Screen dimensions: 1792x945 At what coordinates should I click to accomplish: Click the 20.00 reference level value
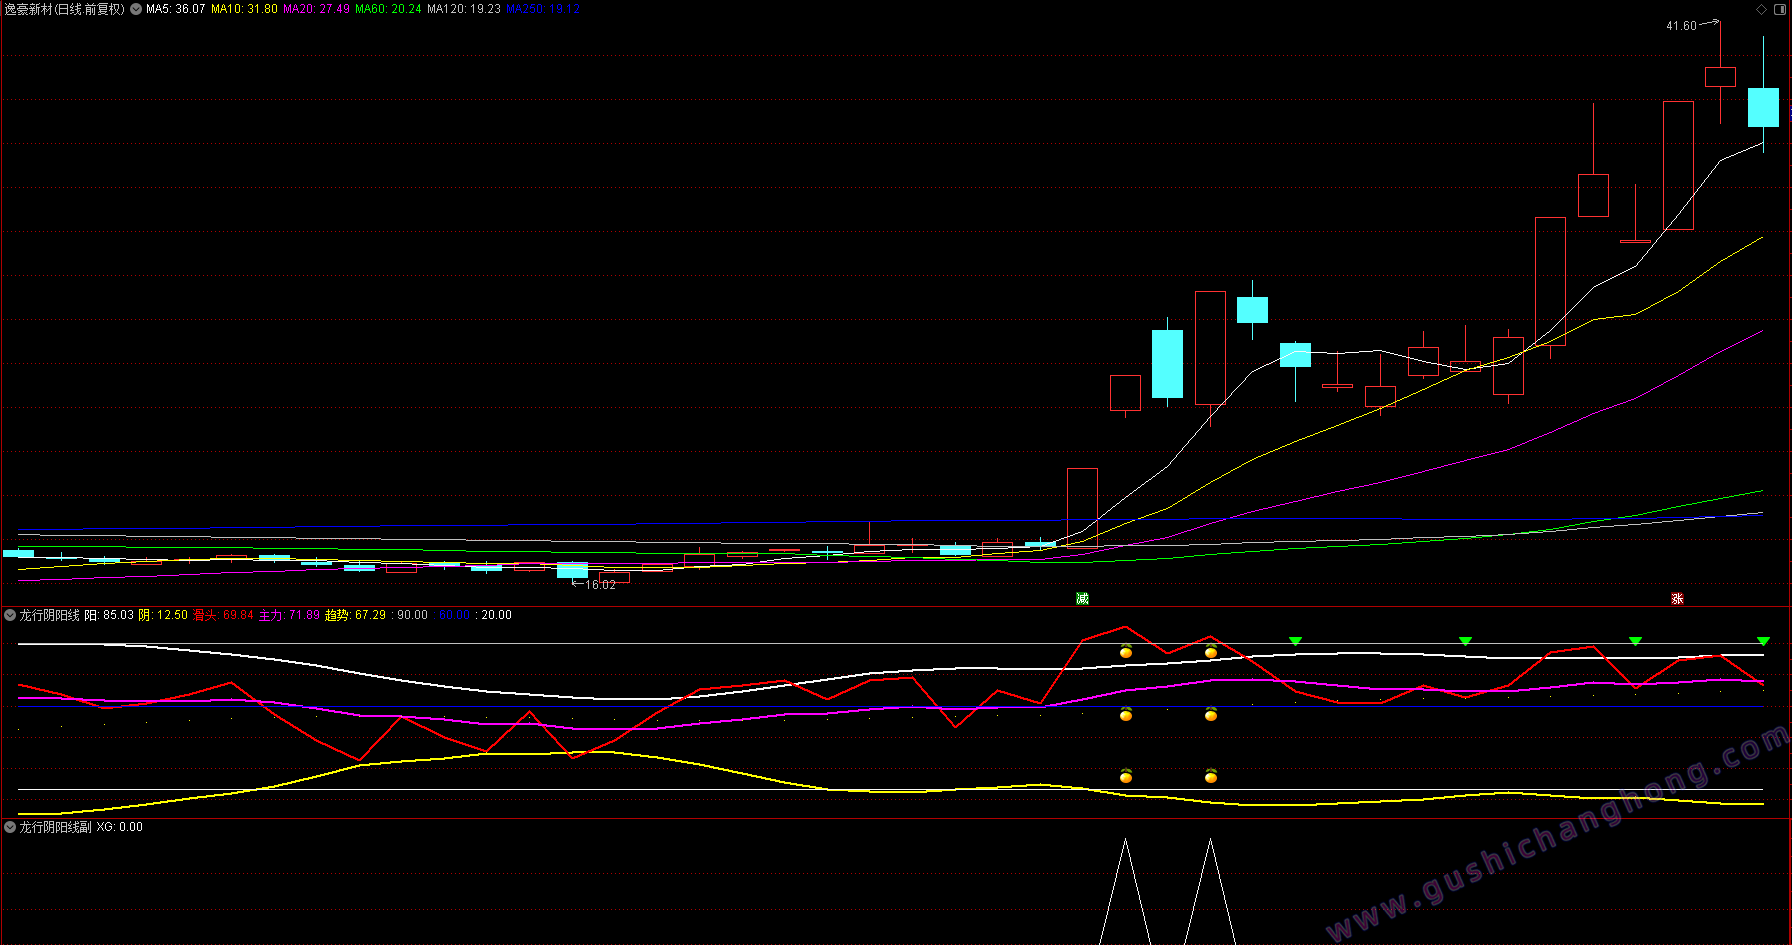(496, 615)
